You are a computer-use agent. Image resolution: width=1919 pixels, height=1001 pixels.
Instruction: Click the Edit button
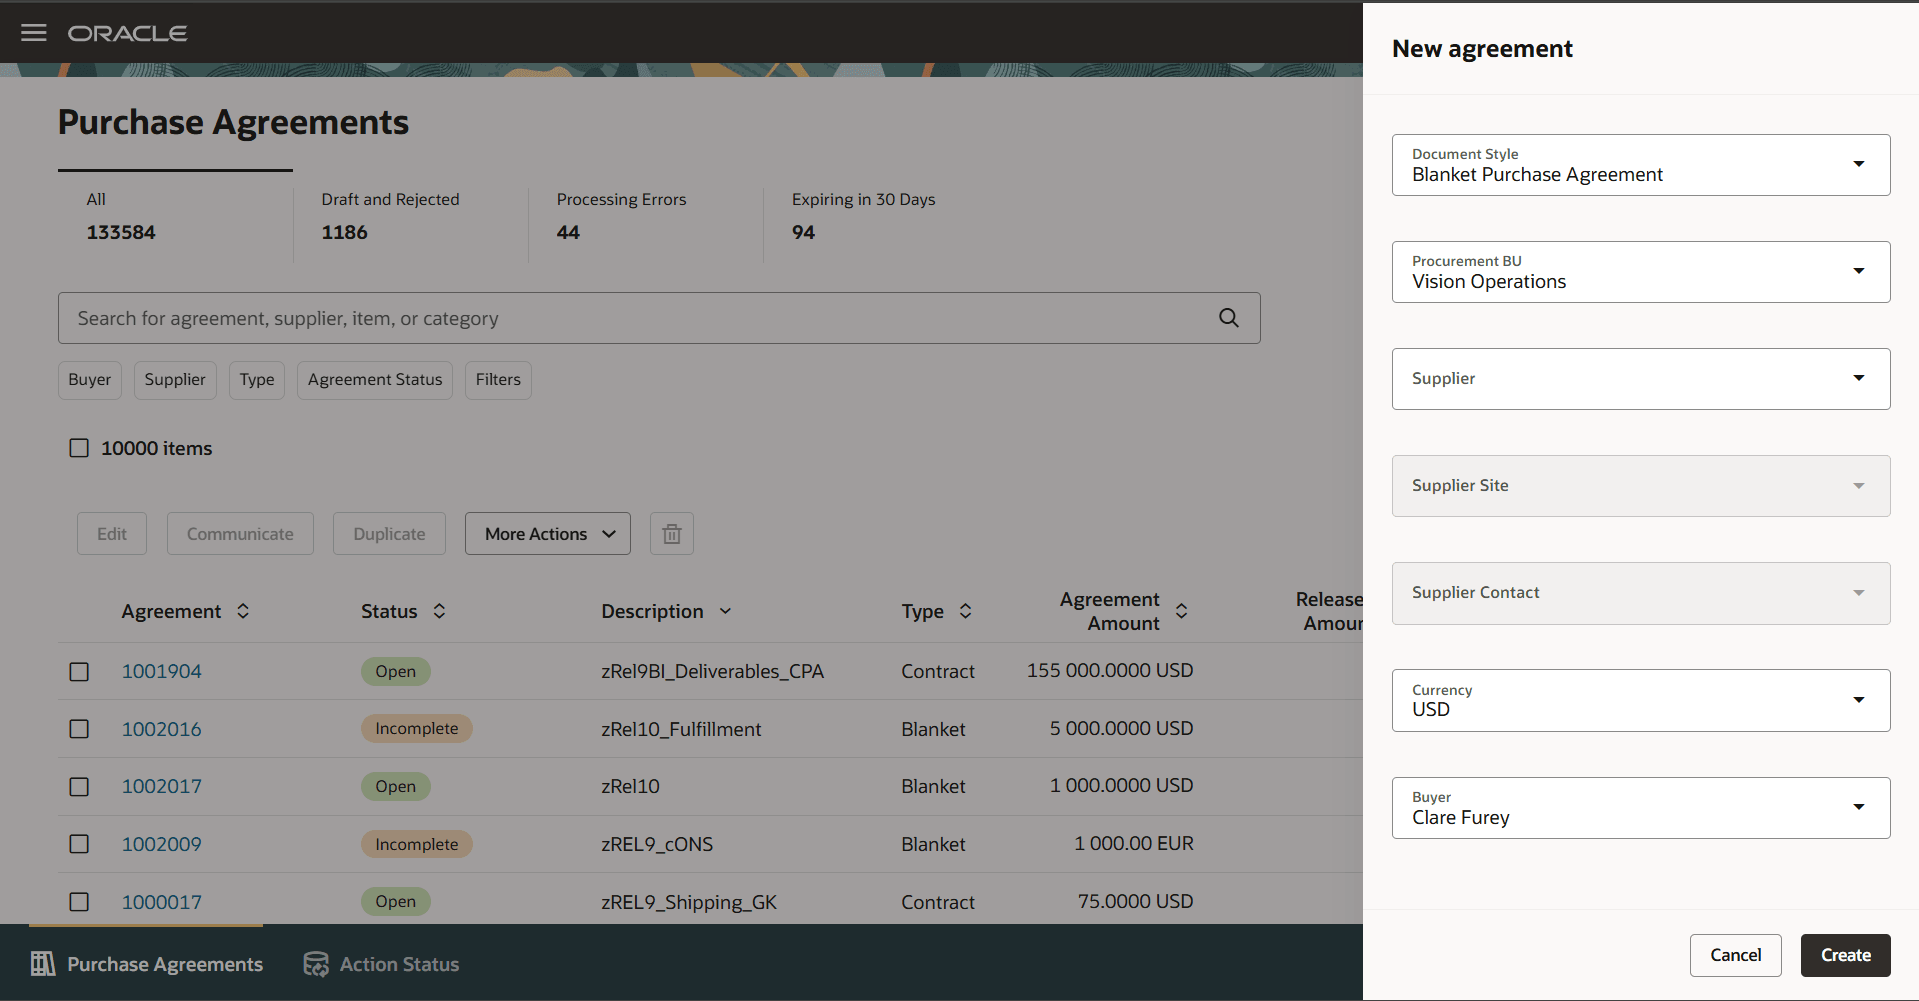(112, 534)
